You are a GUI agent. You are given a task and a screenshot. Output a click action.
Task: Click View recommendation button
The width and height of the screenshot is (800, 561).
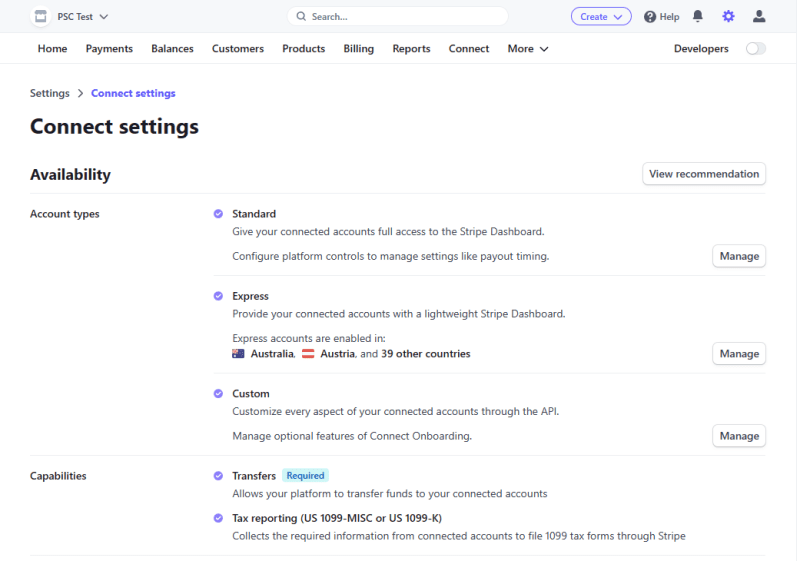point(704,174)
